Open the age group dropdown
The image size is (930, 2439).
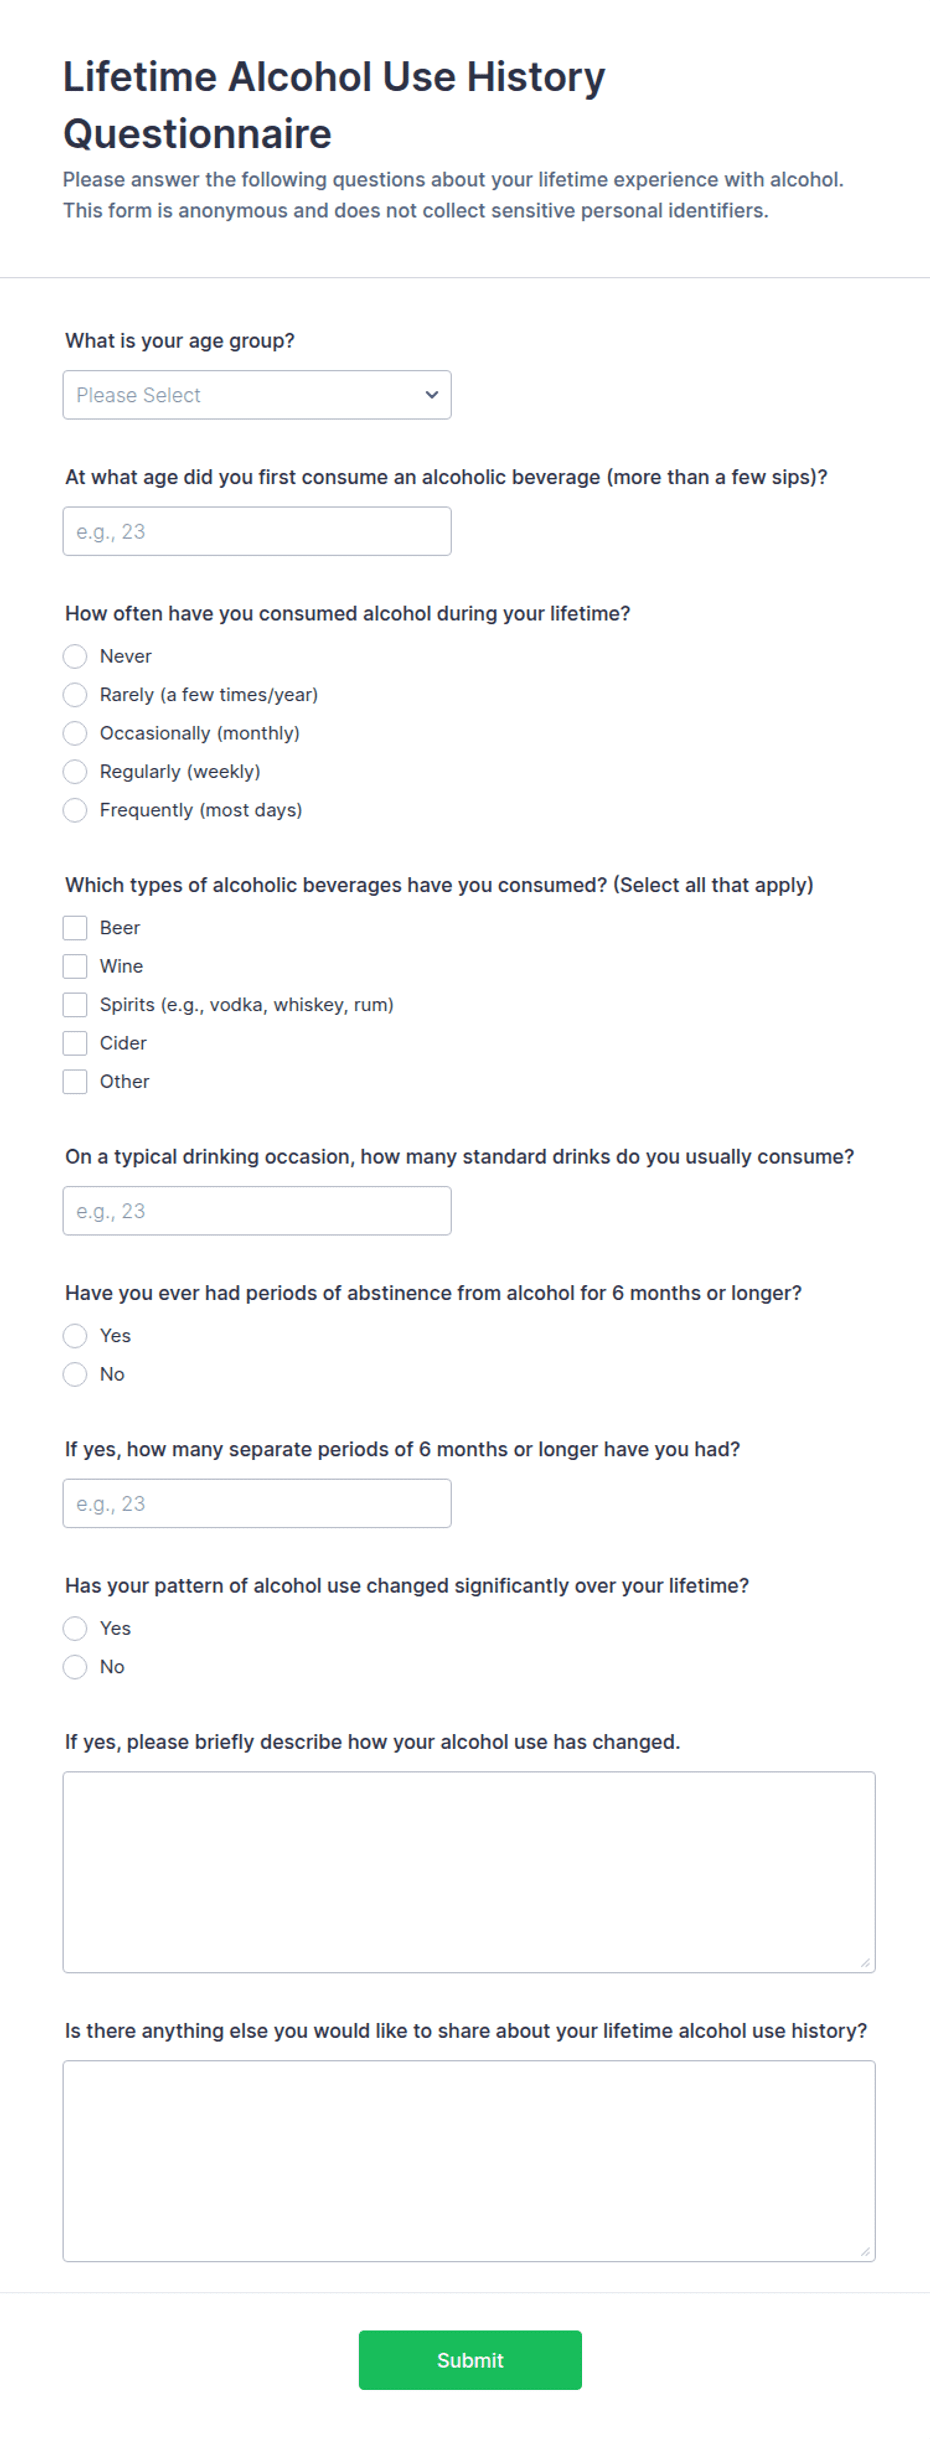[257, 395]
